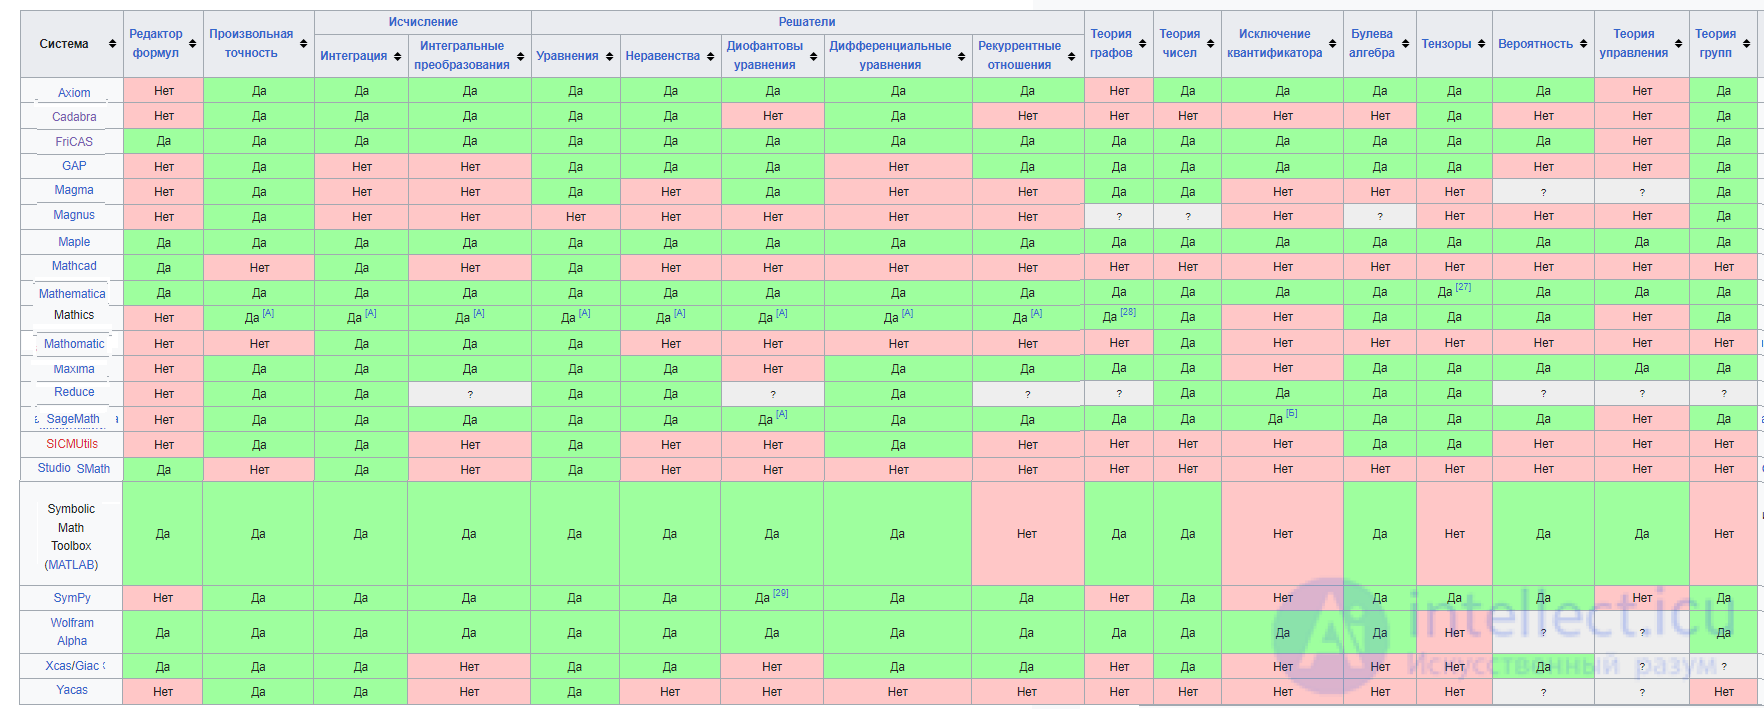This screenshot has width=1764, height=714.
Task: Open the Решатели group header link
Action: tap(807, 22)
